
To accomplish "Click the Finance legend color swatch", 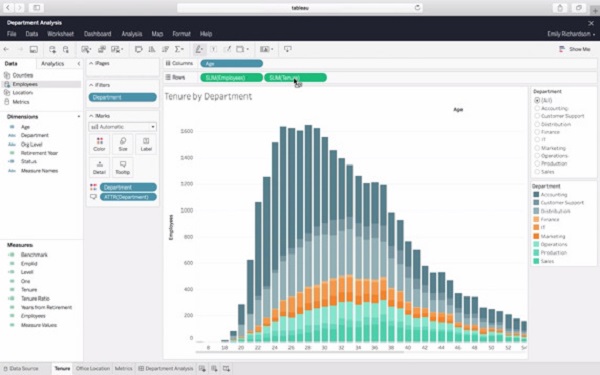I will tap(536, 219).
